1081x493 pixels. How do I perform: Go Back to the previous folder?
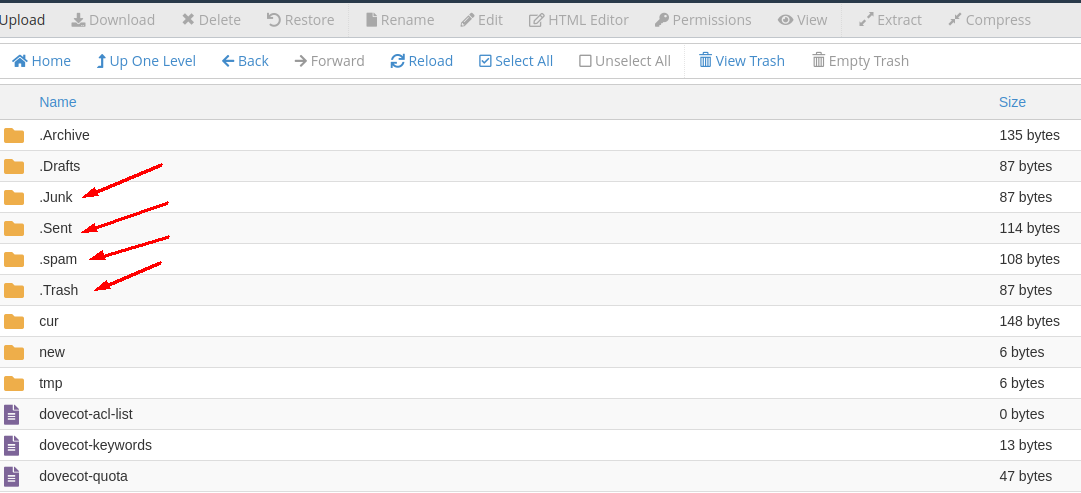pyautogui.click(x=245, y=61)
